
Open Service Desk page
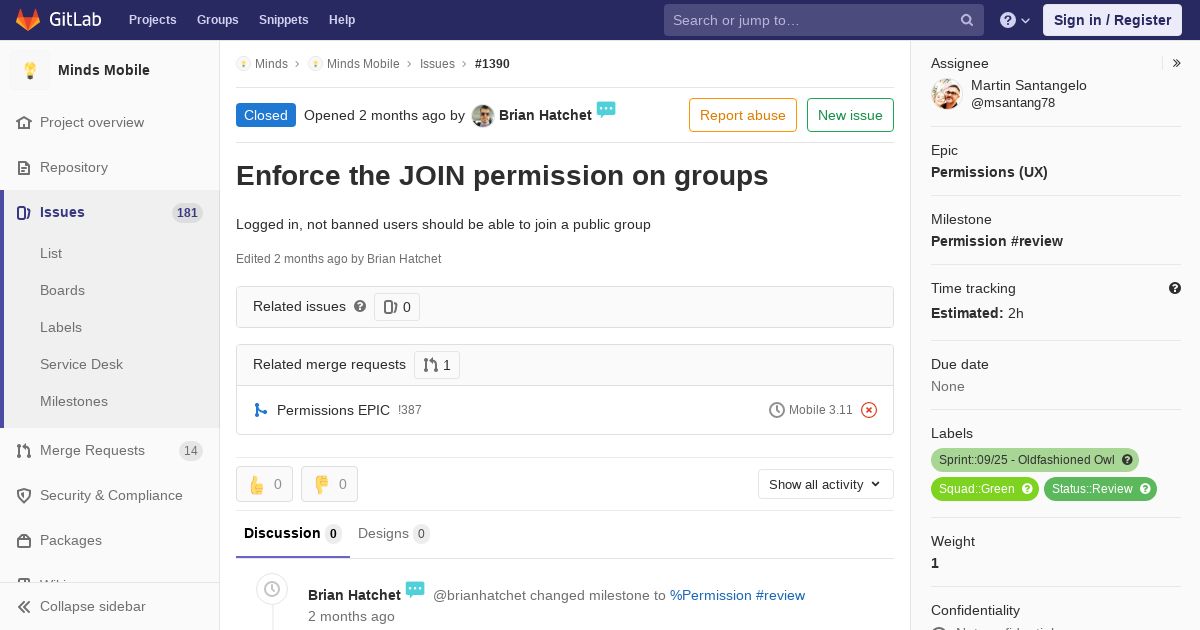pos(81,364)
